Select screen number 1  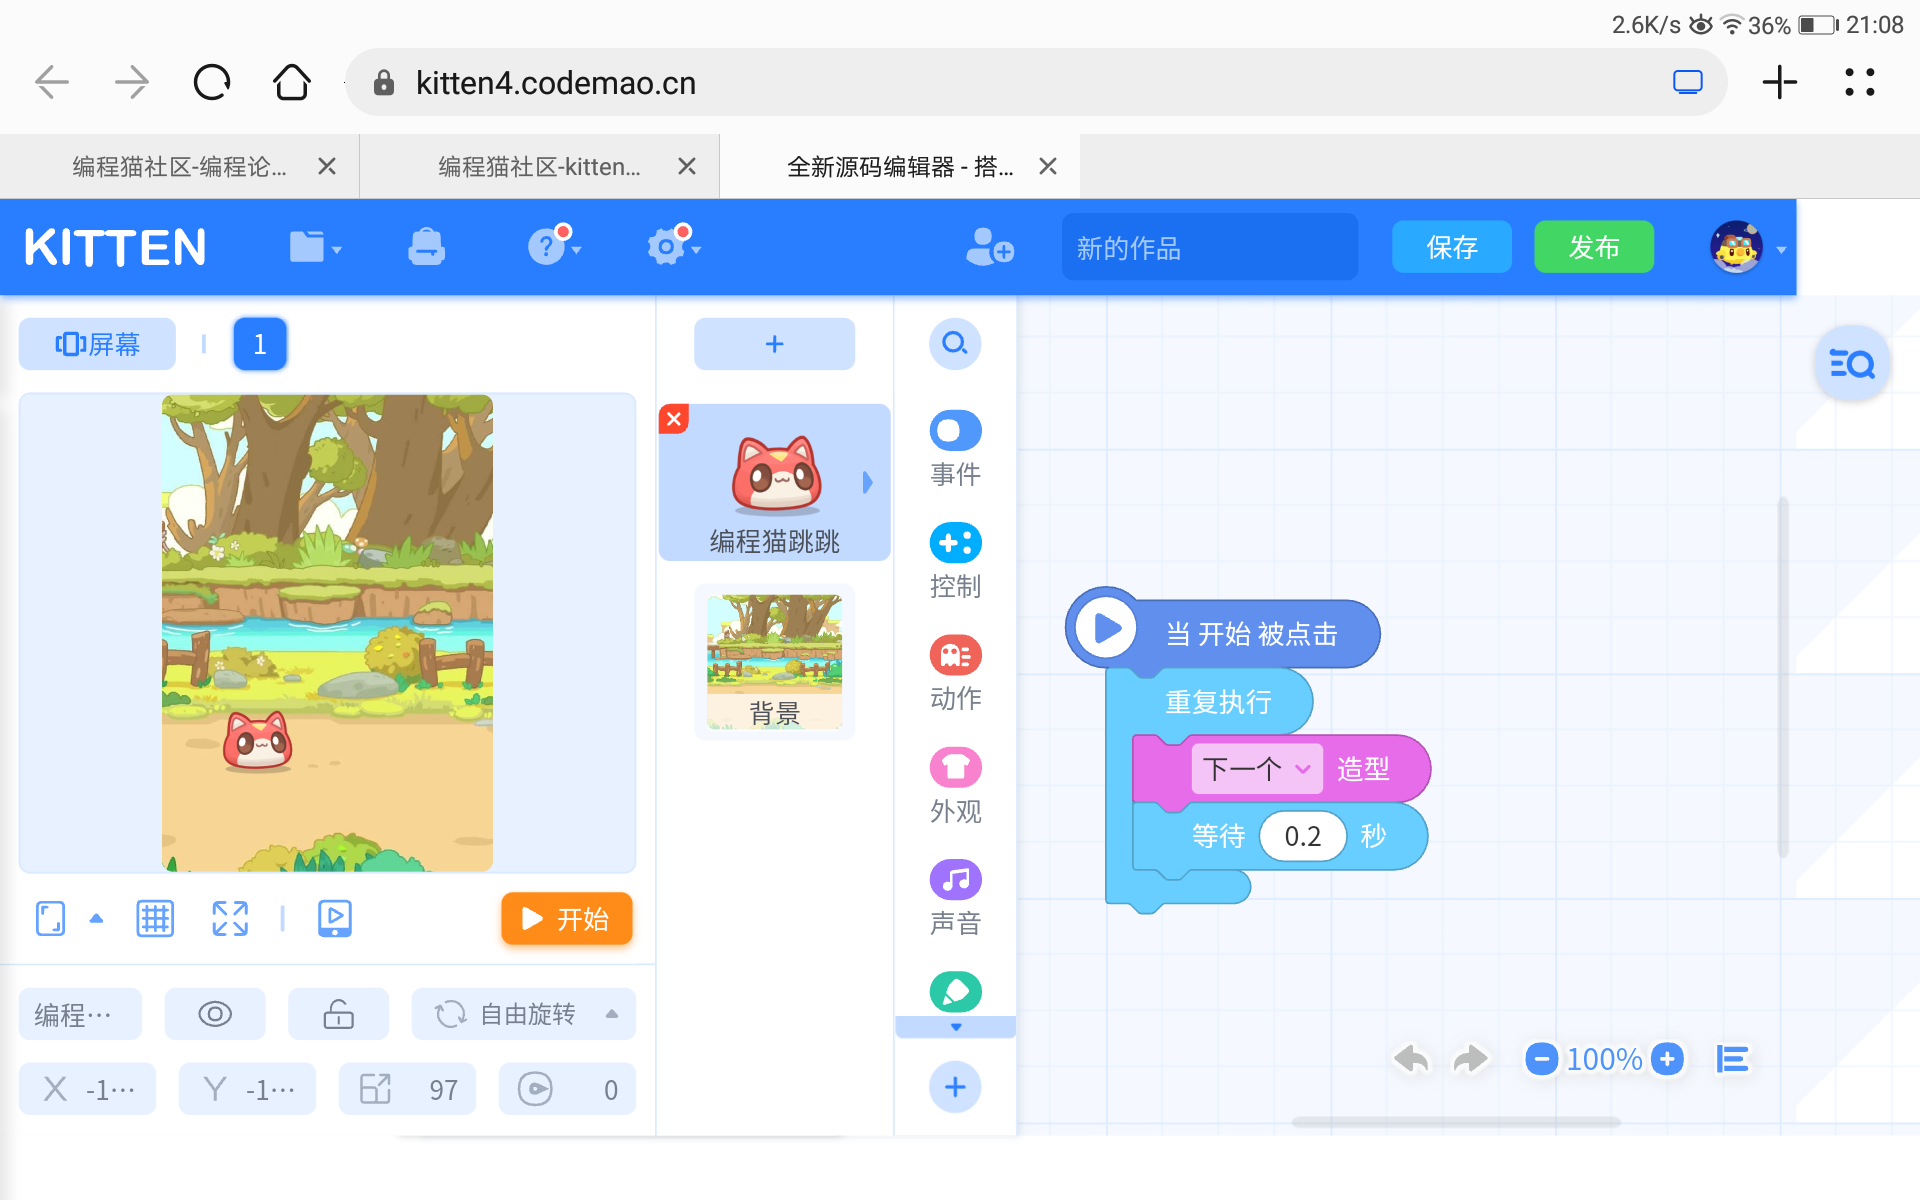(x=260, y=344)
